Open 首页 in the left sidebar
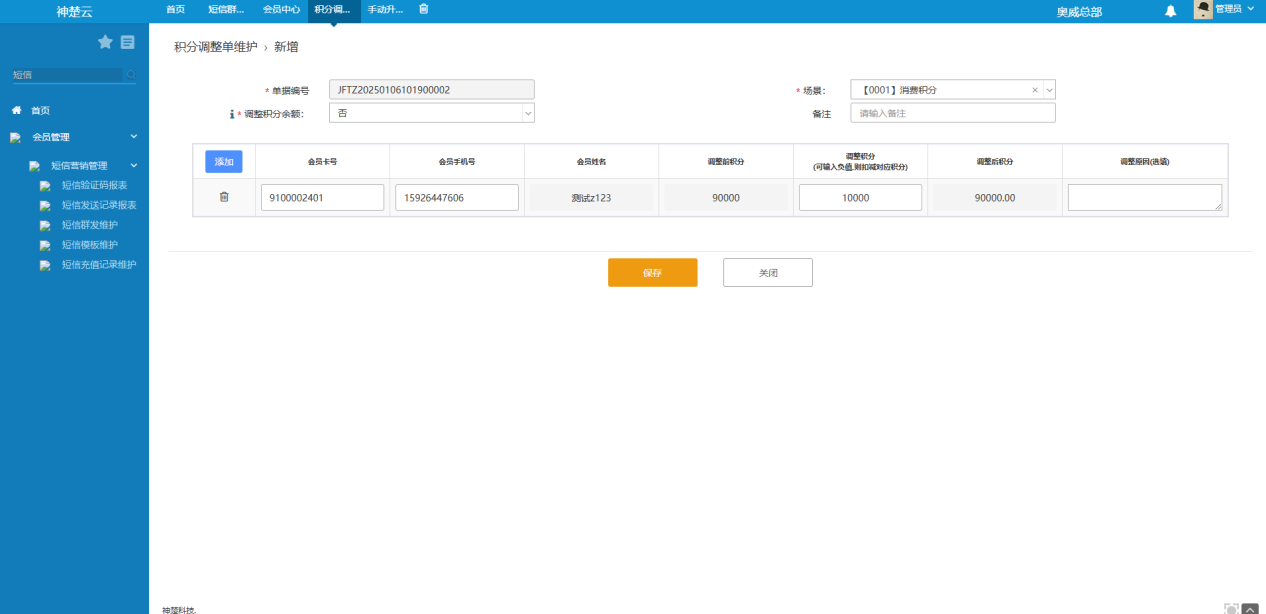Screen dimensions: 1266x614 point(40,110)
